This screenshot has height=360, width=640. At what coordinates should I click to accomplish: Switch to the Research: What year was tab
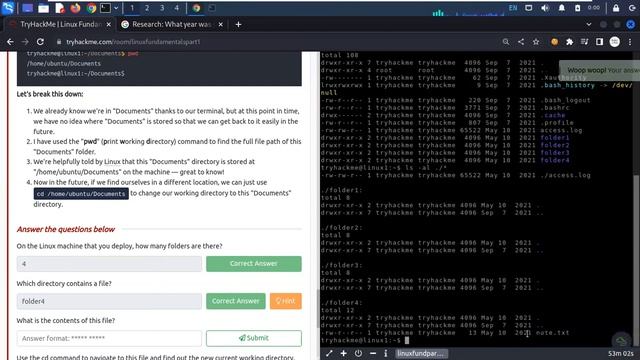[x=172, y=24]
